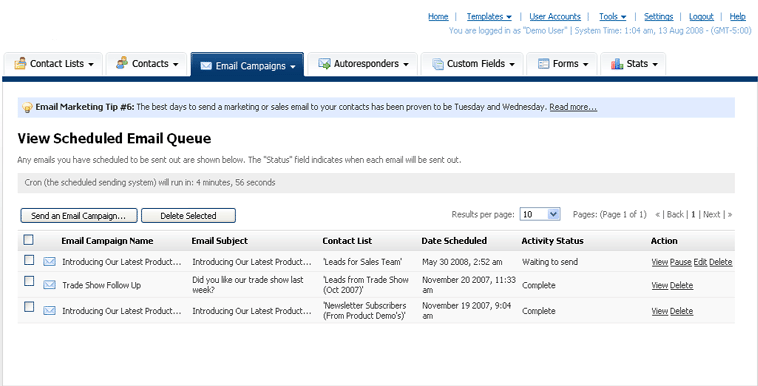Click the Send an Email Campaign... button

click(x=79, y=216)
